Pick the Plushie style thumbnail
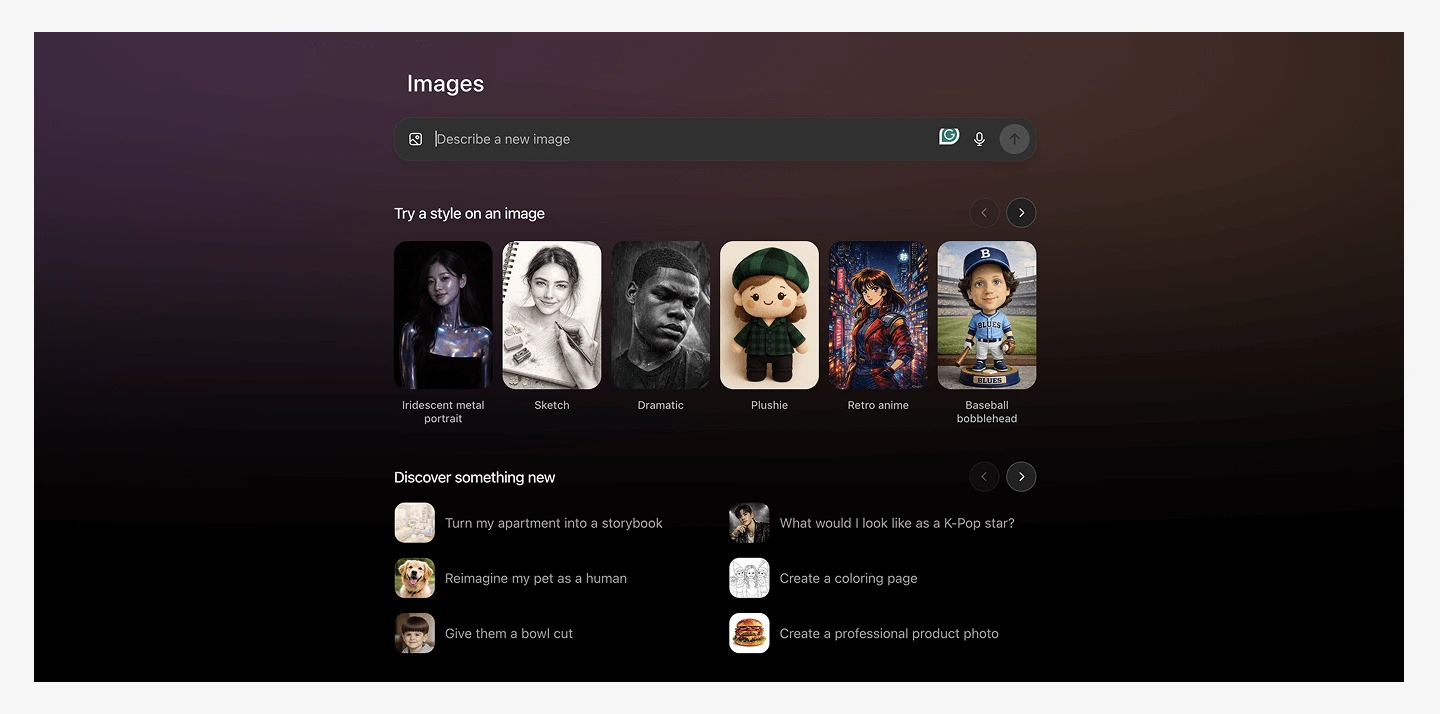The width and height of the screenshot is (1440, 714). [x=769, y=315]
